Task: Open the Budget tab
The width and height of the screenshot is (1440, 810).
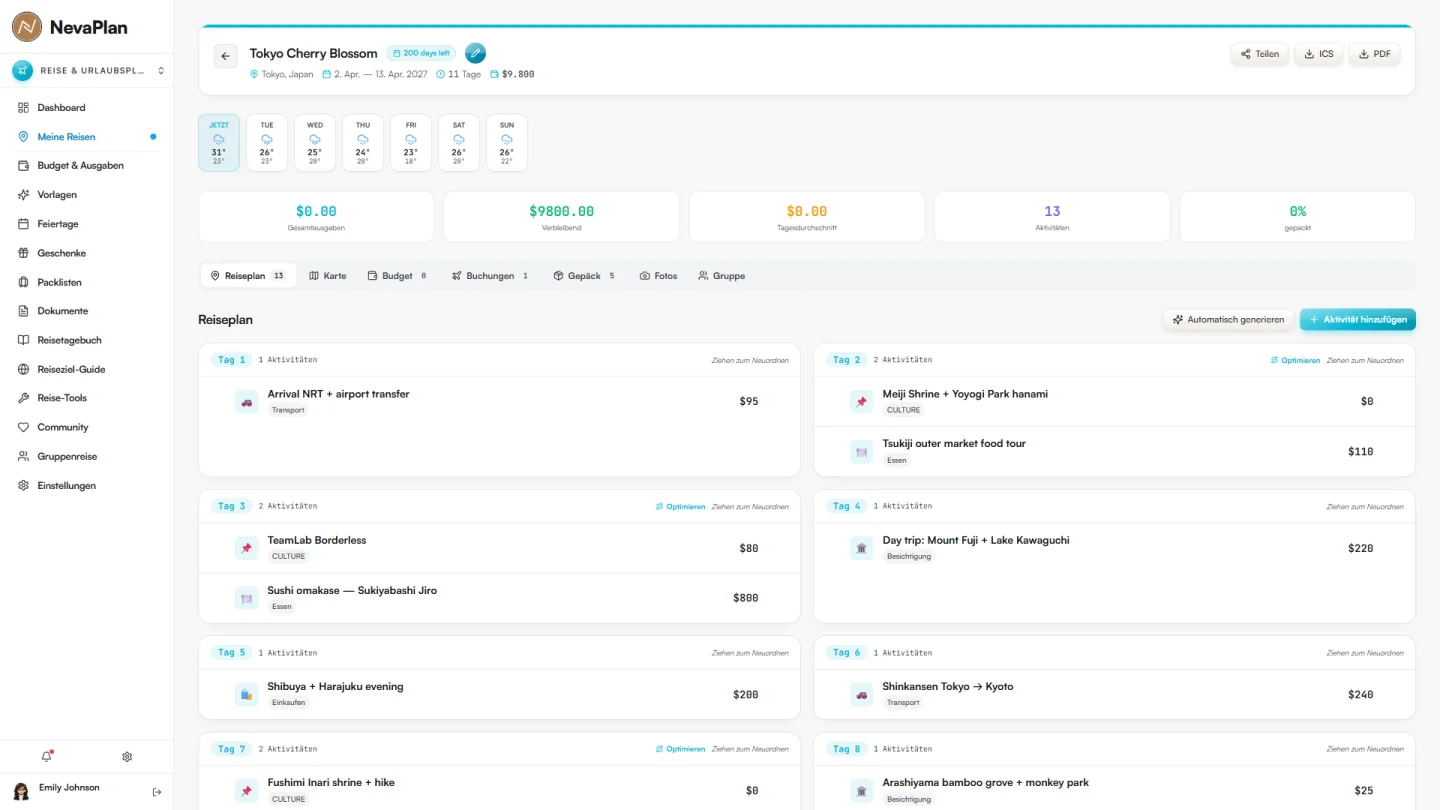Action: [x=397, y=276]
